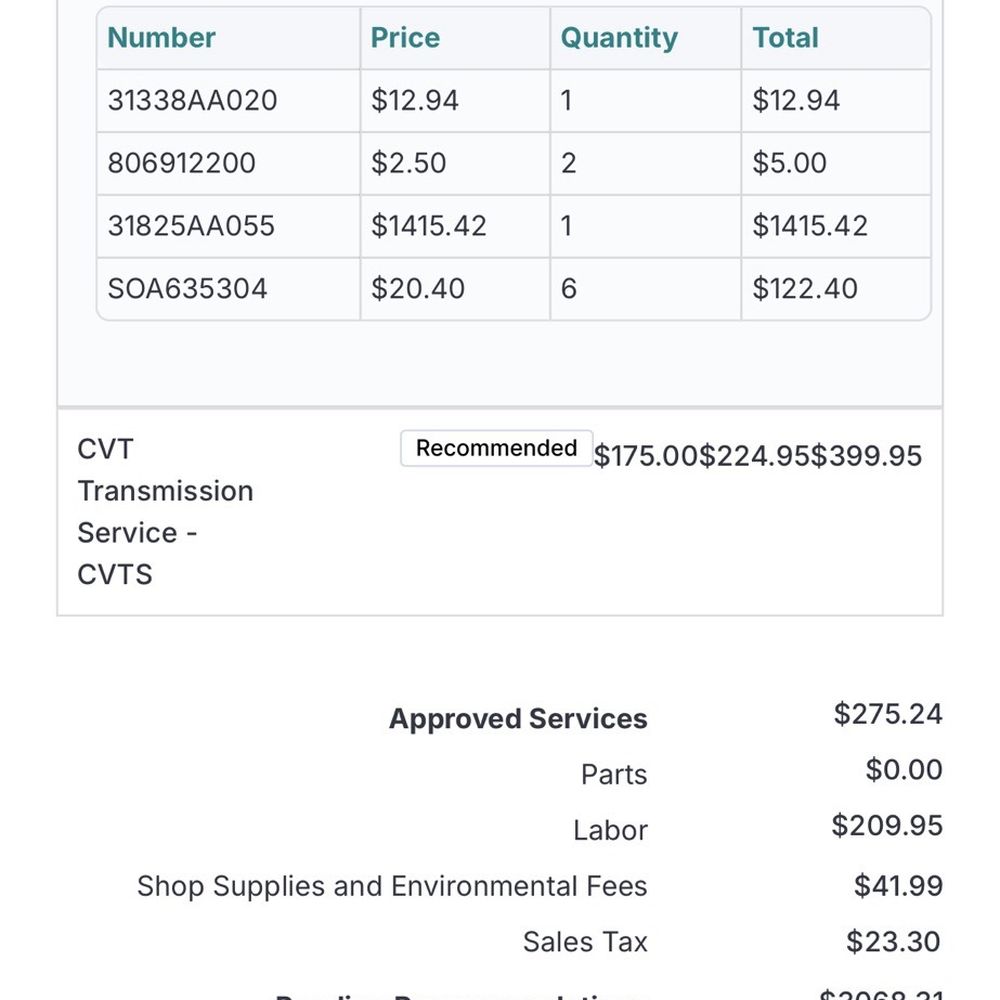Select the $399.95 service total
The width and height of the screenshot is (1000, 1000).
coord(866,456)
